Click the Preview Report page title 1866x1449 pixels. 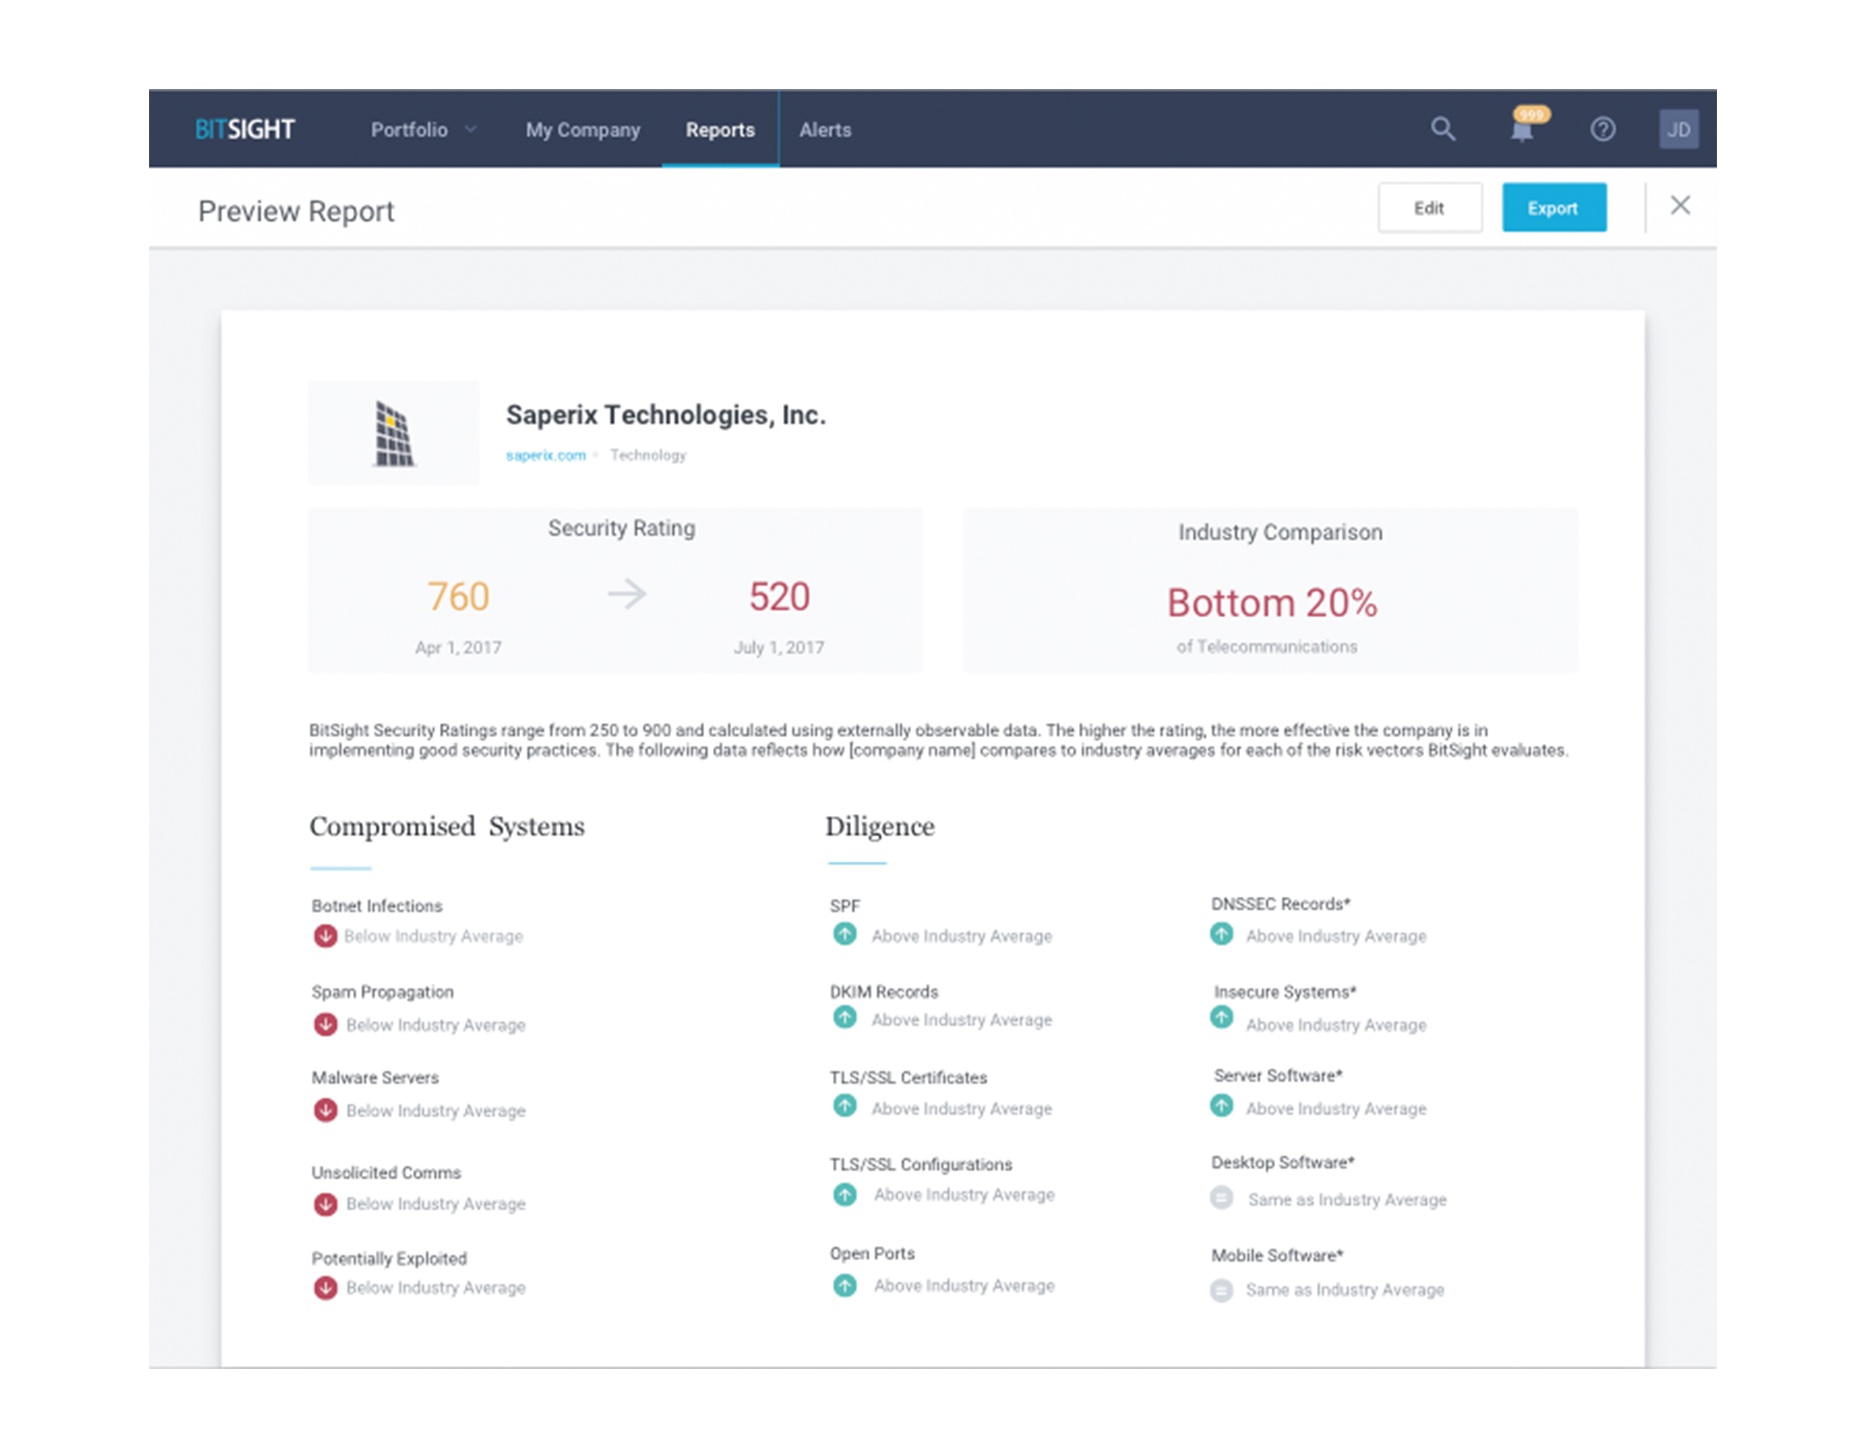point(296,212)
